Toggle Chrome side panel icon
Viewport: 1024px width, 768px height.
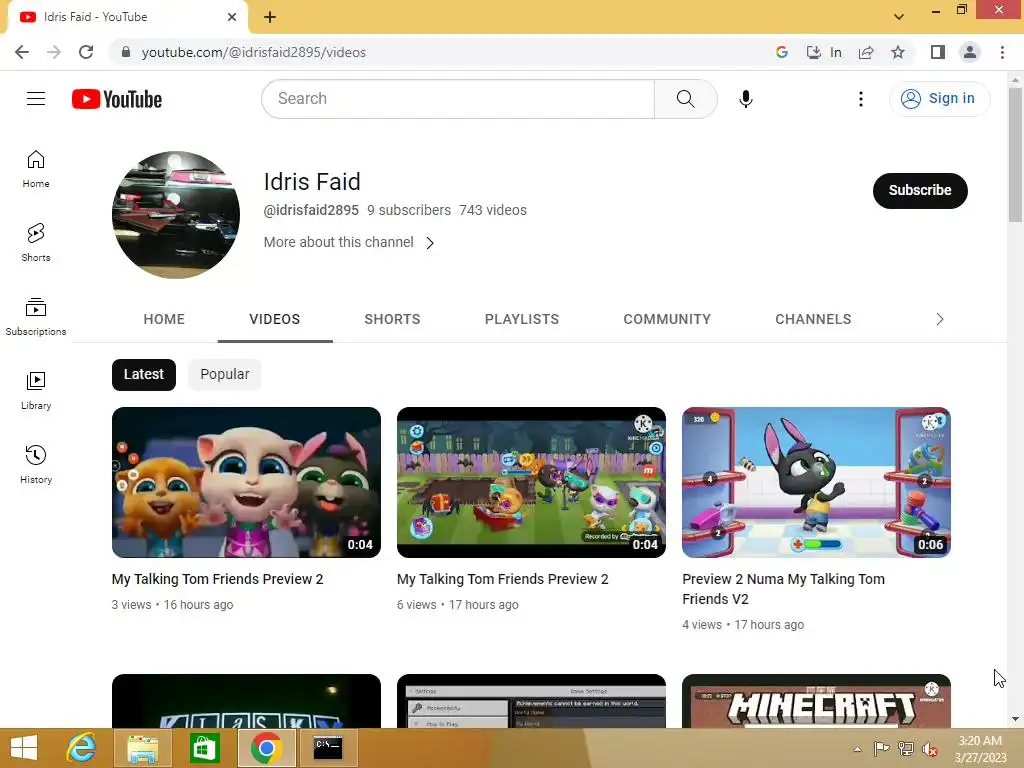point(938,52)
